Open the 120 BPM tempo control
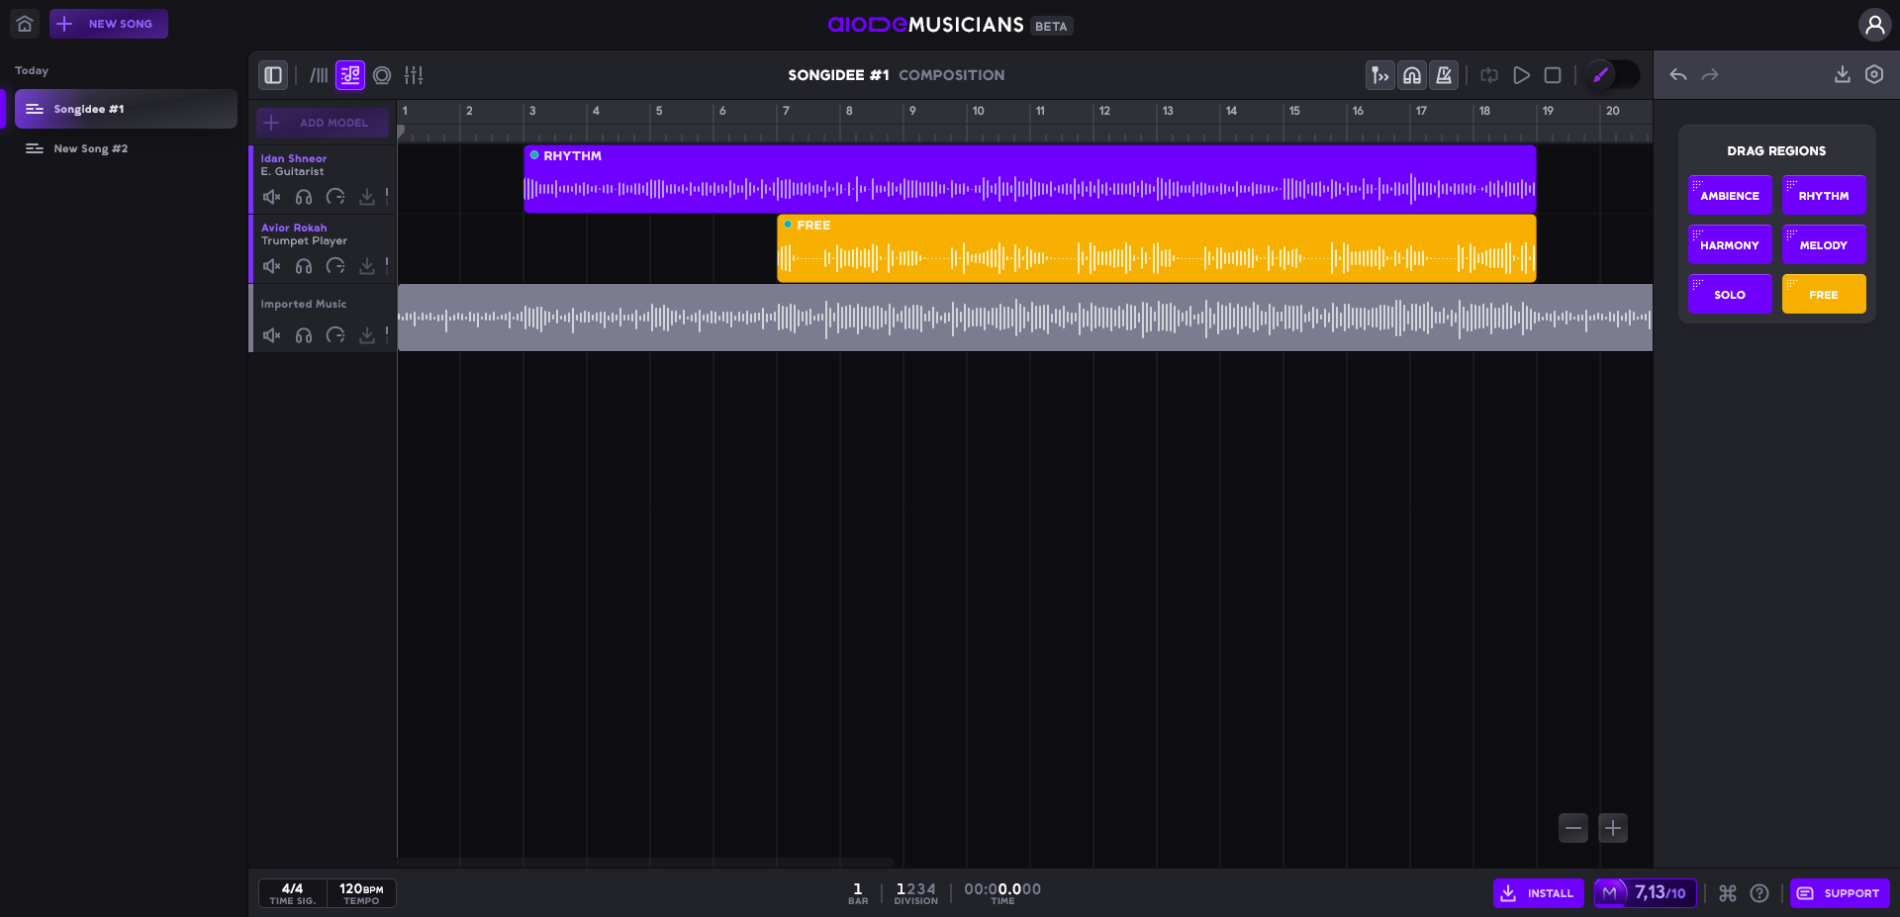The width and height of the screenshot is (1900, 917). (361, 893)
